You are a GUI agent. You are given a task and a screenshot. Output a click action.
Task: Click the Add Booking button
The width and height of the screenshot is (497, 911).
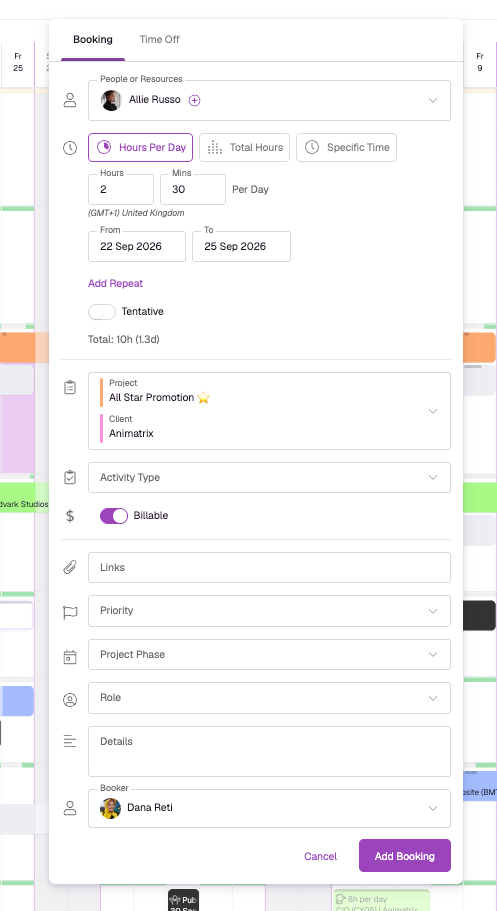pyautogui.click(x=405, y=856)
